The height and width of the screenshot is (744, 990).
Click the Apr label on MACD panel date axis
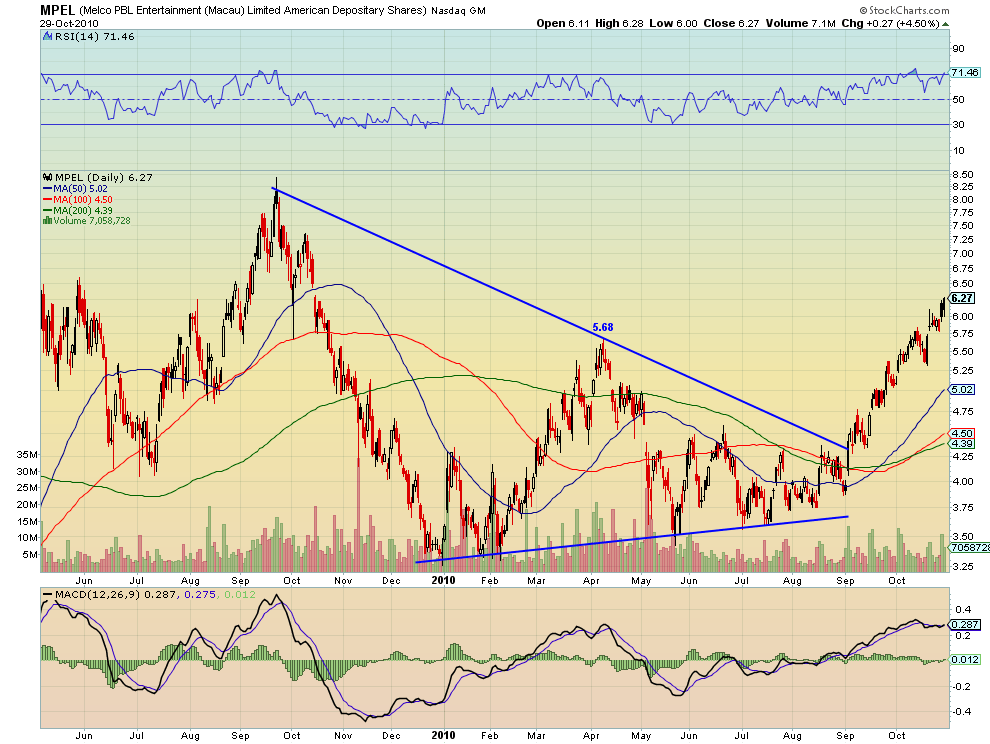(591, 736)
